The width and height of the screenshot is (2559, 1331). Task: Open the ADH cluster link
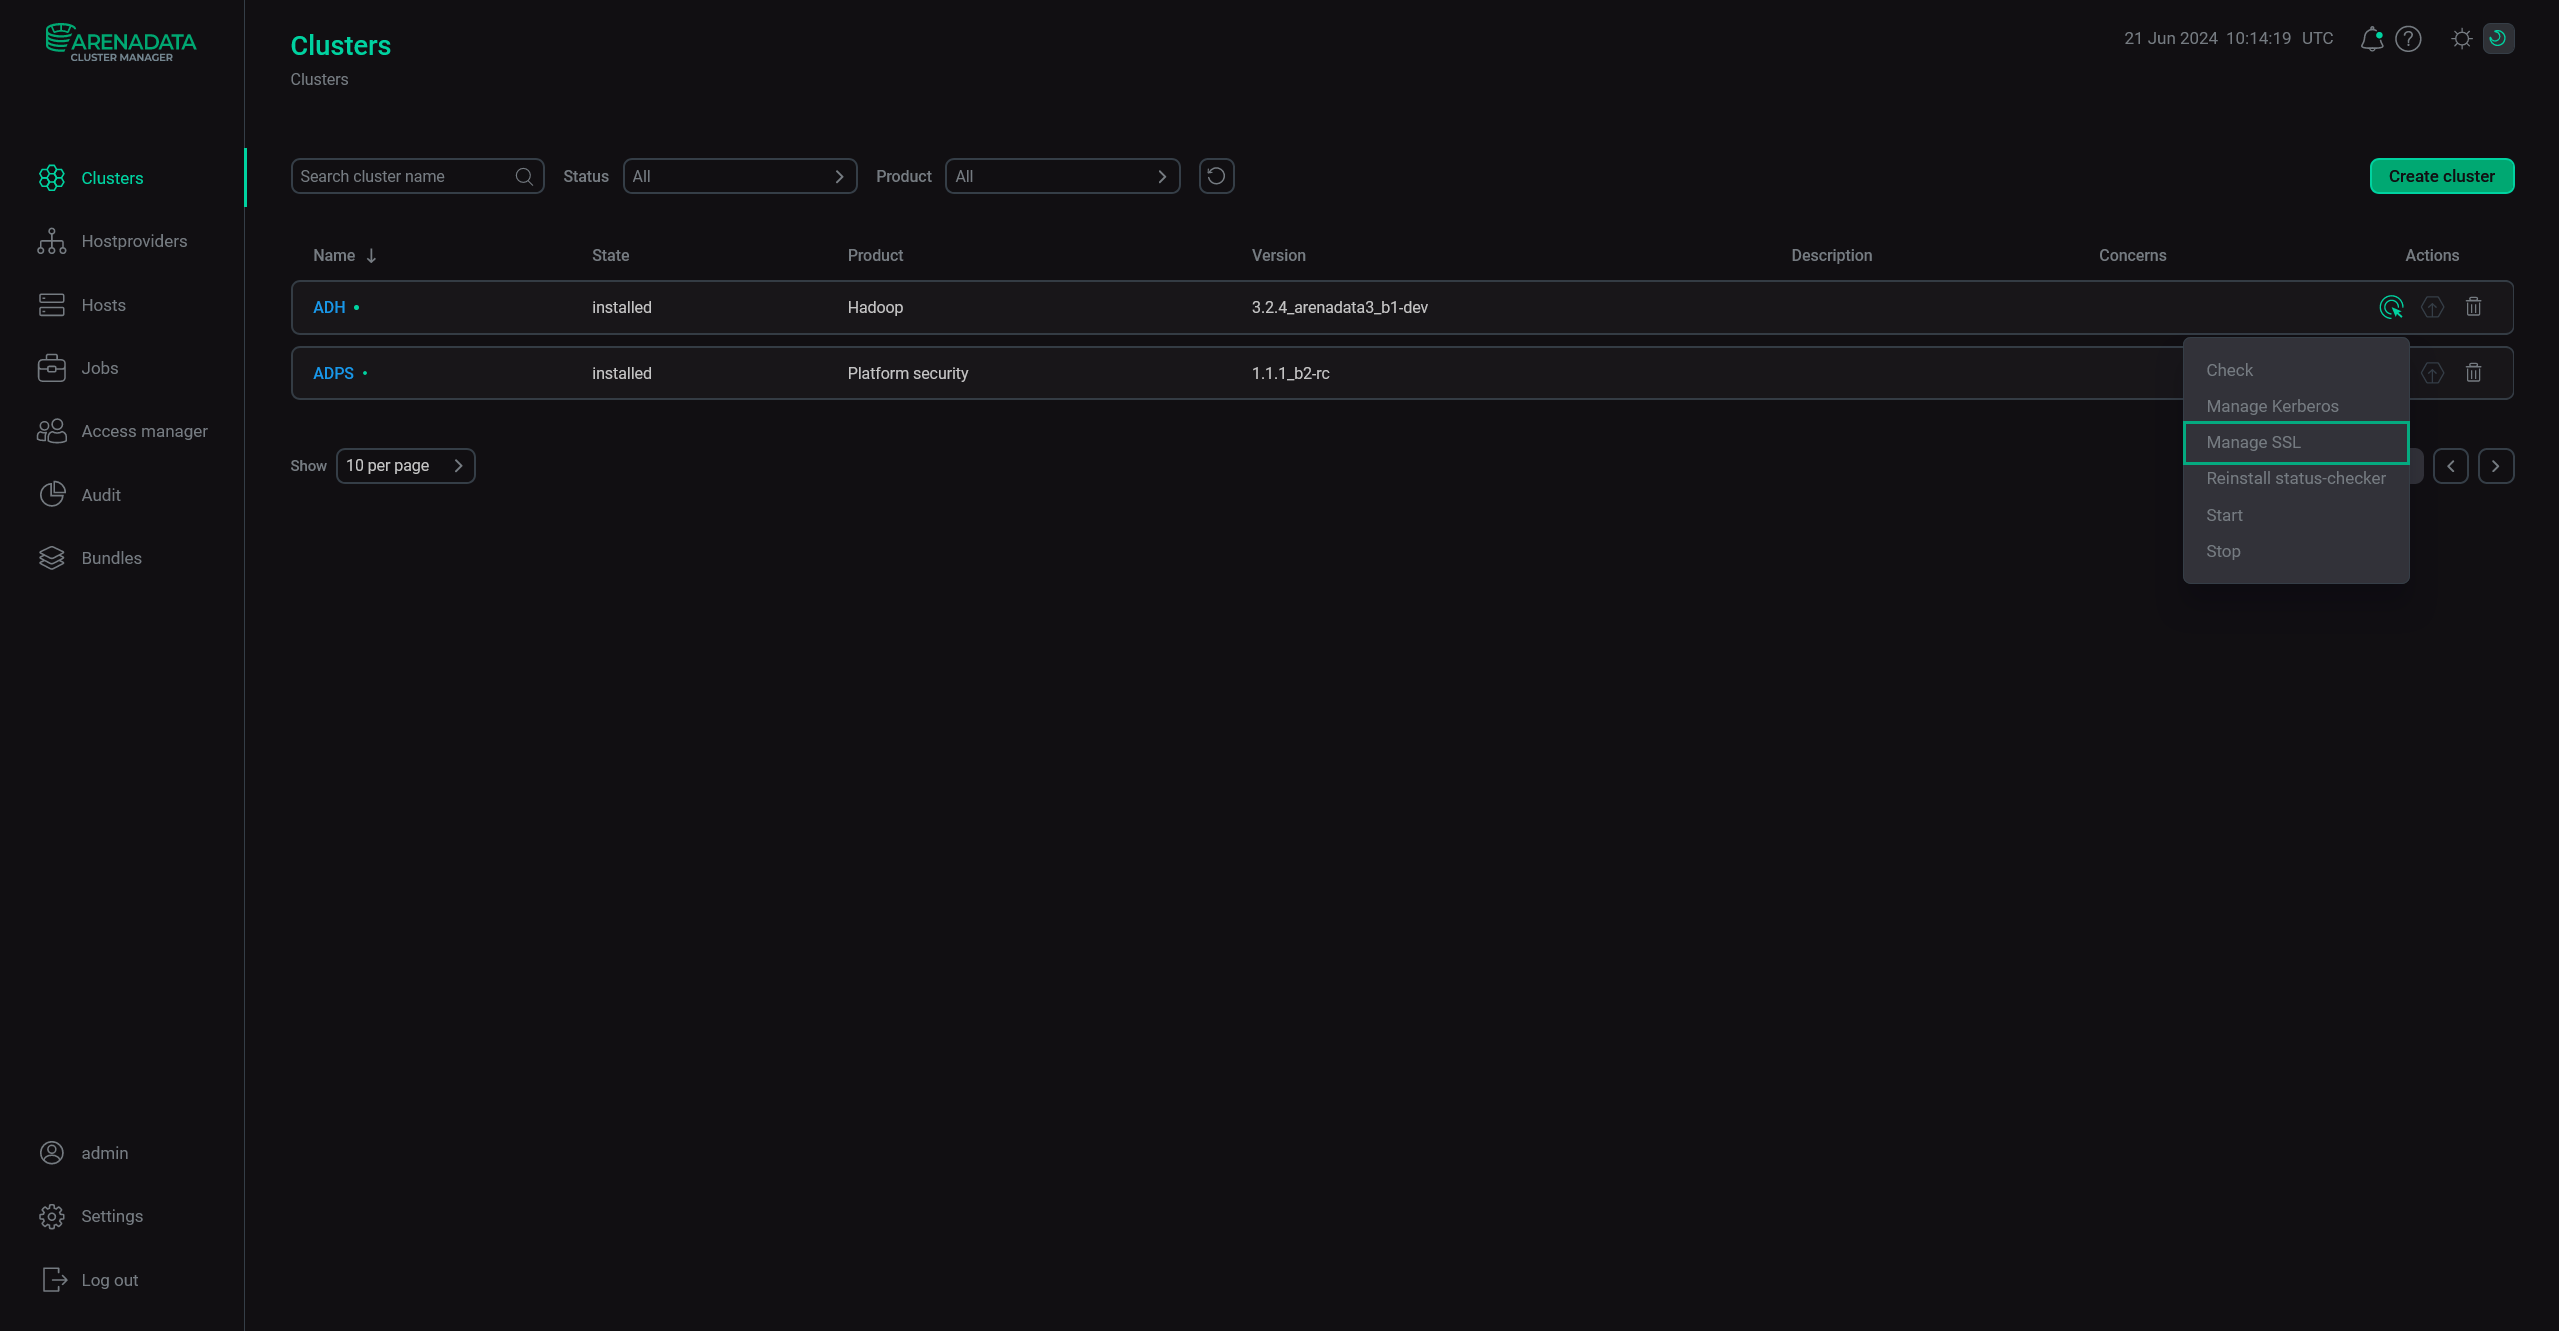click(x=329, y=307)
